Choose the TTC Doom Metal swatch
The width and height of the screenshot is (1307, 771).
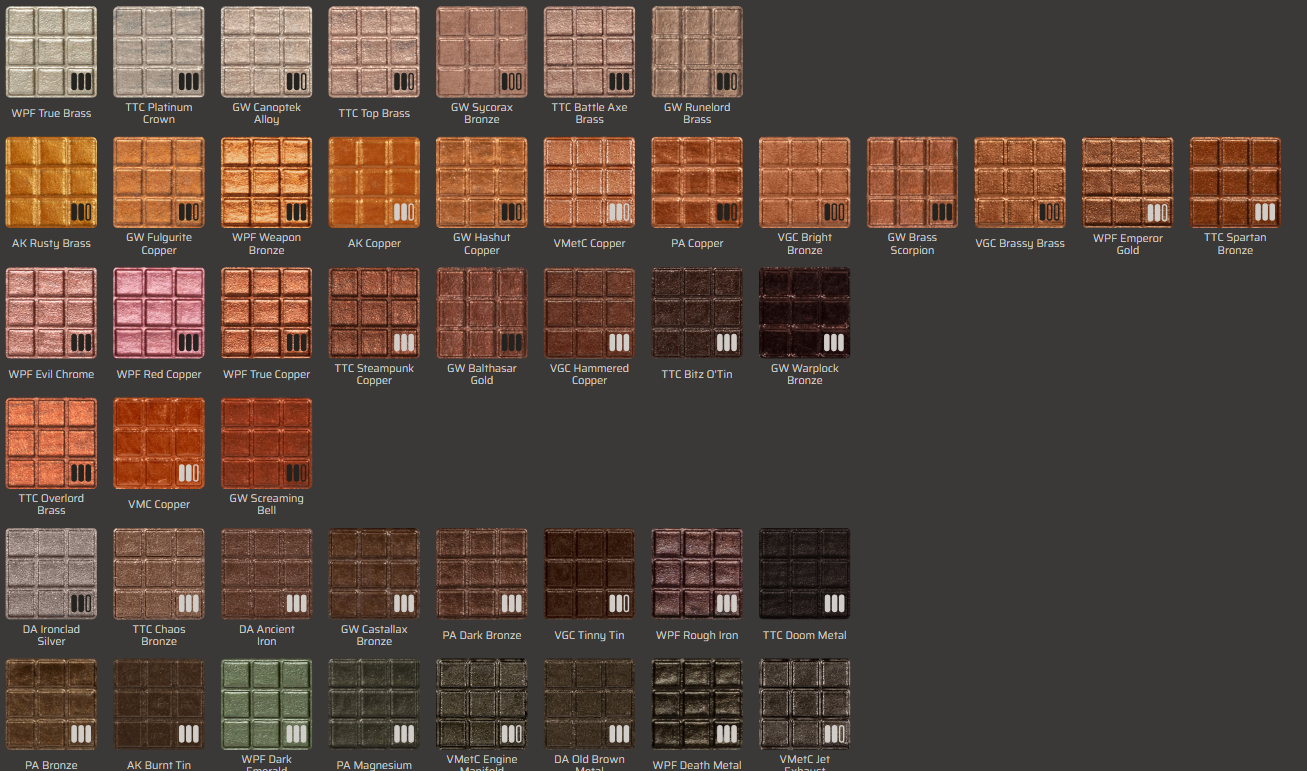coord(805,574)
